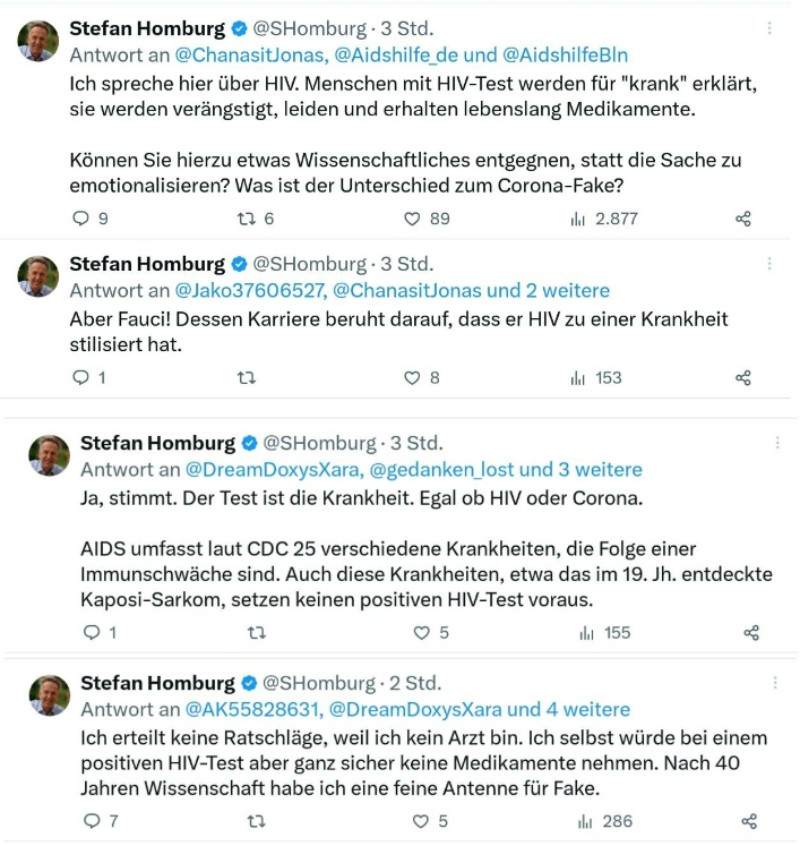This screenshot has height=846, width=800.
Task: Open more options menu on Fauci tweet
Action: (x=768, y=264)
